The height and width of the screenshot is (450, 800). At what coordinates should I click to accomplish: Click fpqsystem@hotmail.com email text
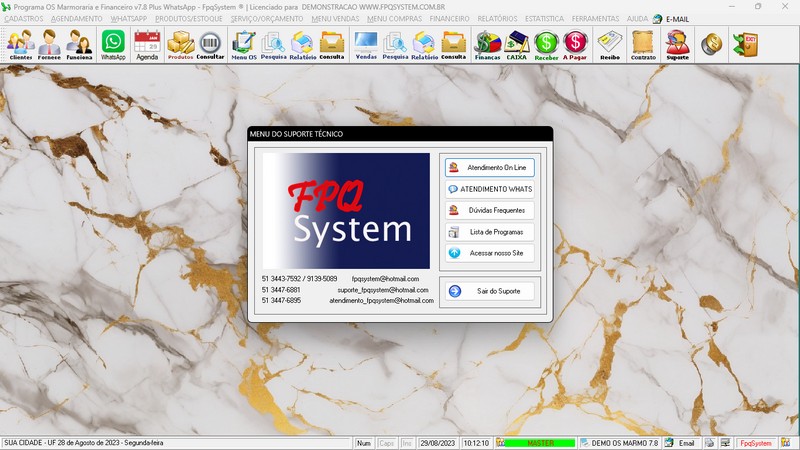click(385, 279)
